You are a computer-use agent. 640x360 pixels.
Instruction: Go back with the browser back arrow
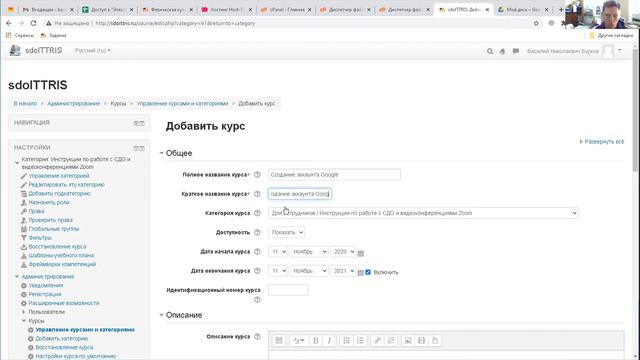tap(9, 23)
